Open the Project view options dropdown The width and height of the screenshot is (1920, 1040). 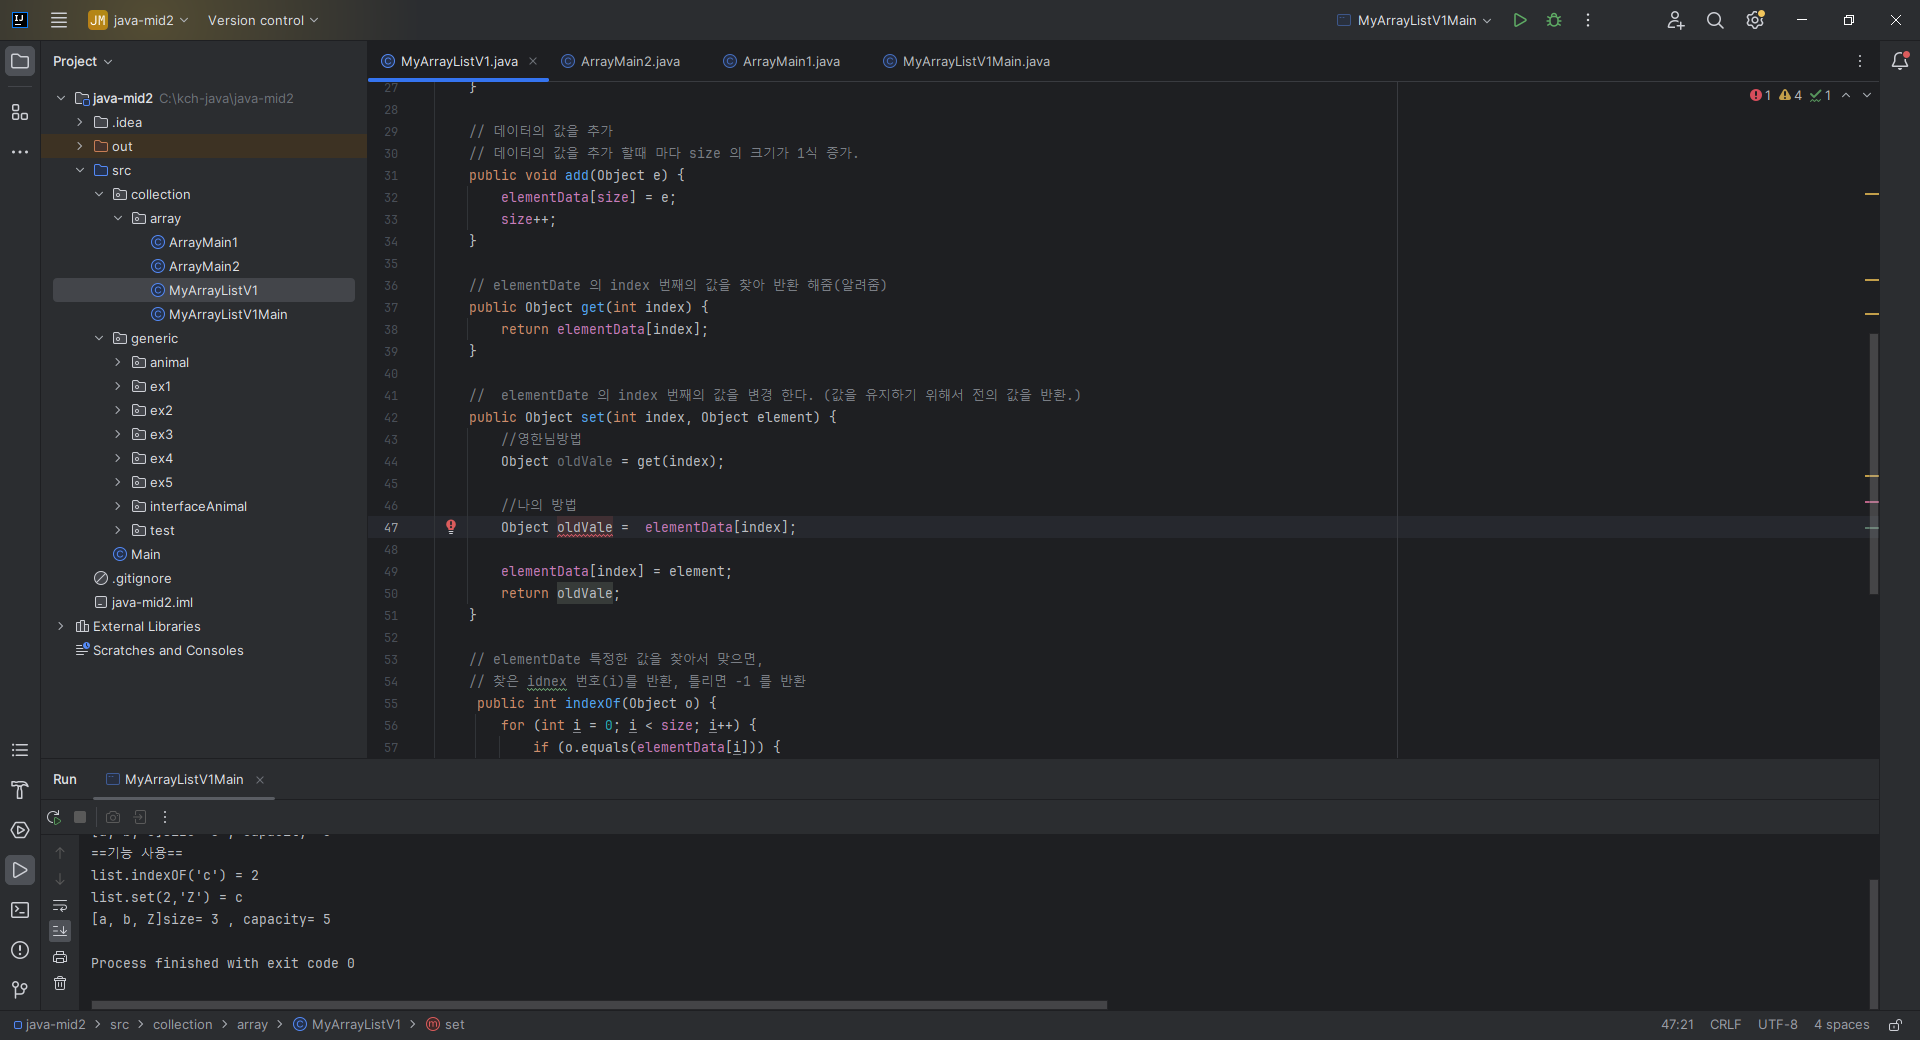pos(83,61)
